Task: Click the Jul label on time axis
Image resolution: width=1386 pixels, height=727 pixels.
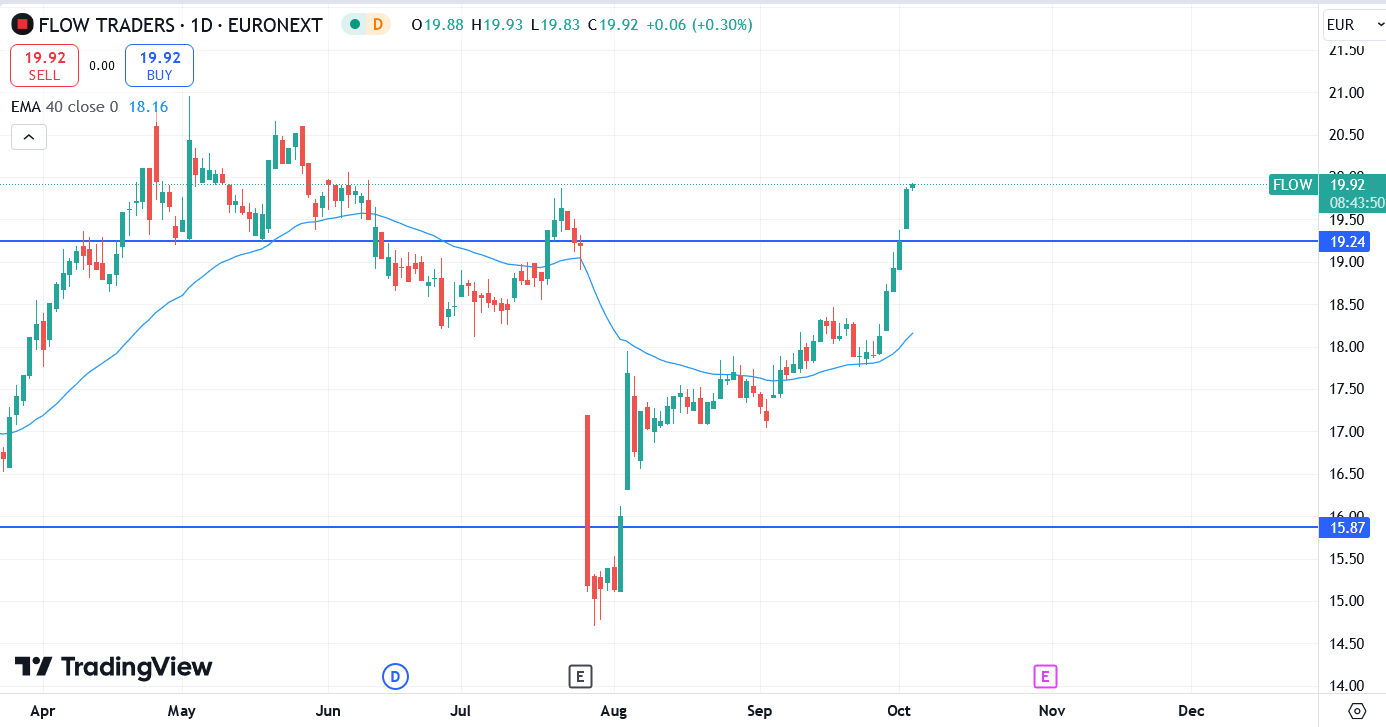Action: 461,711
